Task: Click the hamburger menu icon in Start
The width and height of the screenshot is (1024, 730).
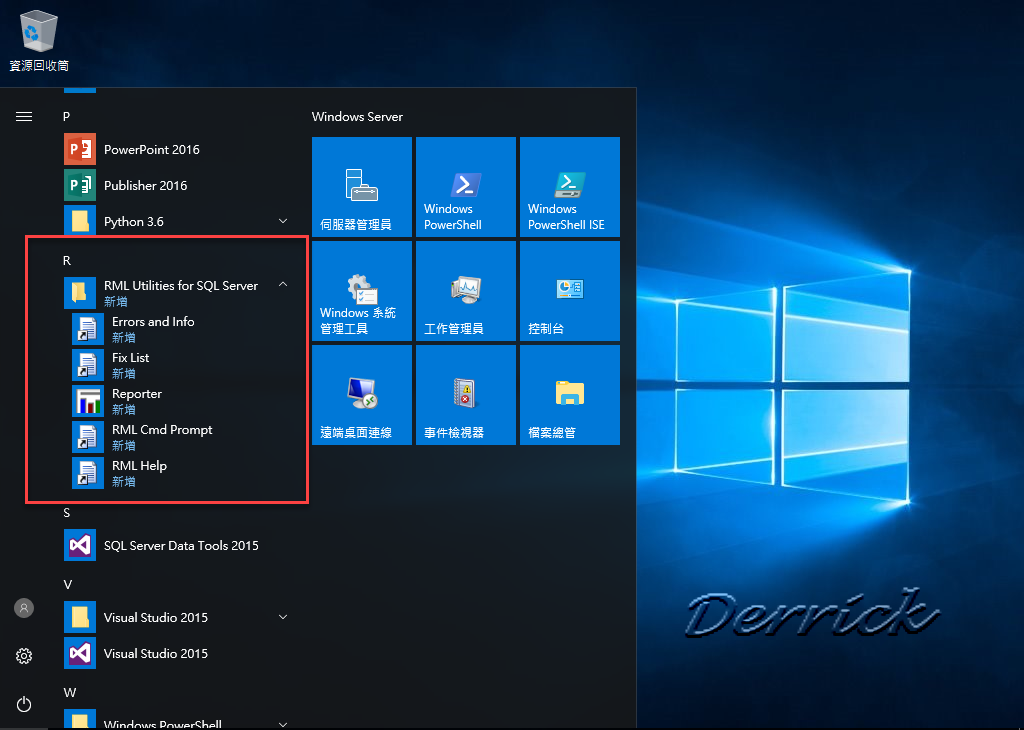Action: click(24, 117)
